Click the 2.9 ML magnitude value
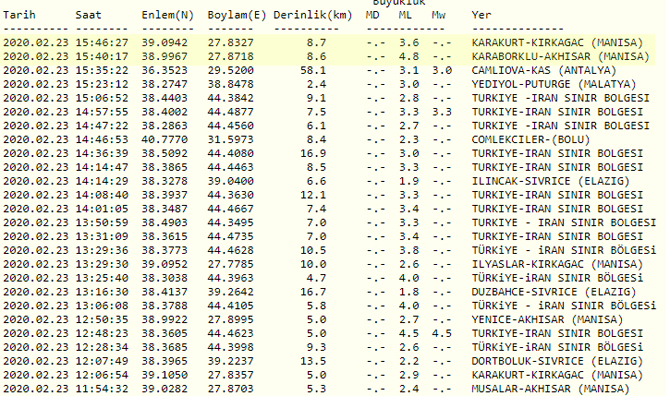This screenshot has width=670, height=396. (409, 375)
